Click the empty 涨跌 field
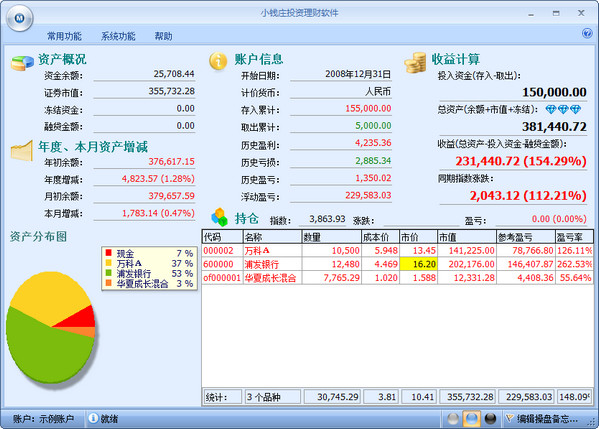Screen dimensions: 599x429 point(421,220)
